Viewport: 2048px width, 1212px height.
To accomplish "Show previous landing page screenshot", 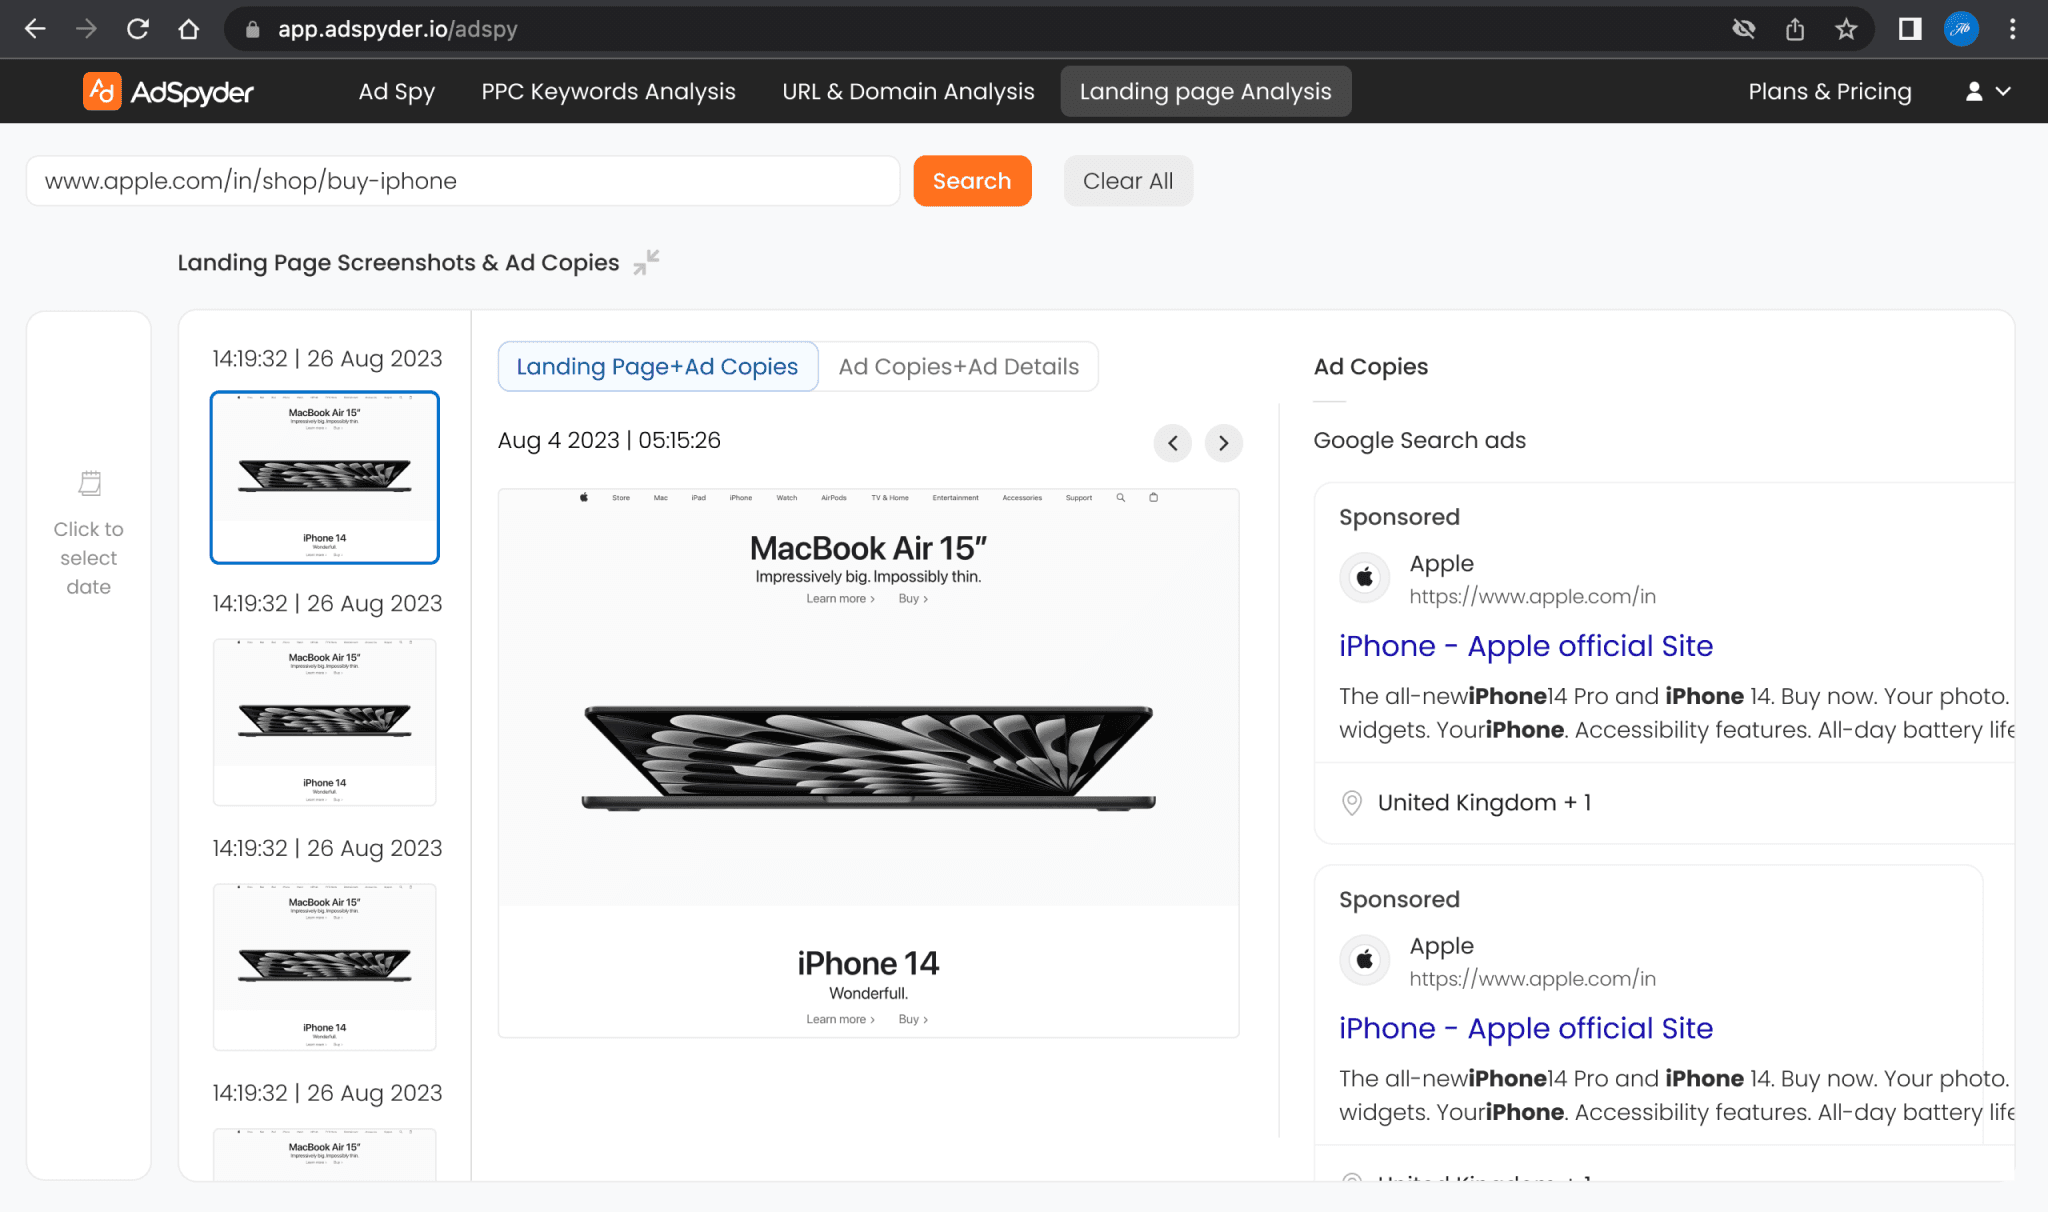I will (1172, 443).
